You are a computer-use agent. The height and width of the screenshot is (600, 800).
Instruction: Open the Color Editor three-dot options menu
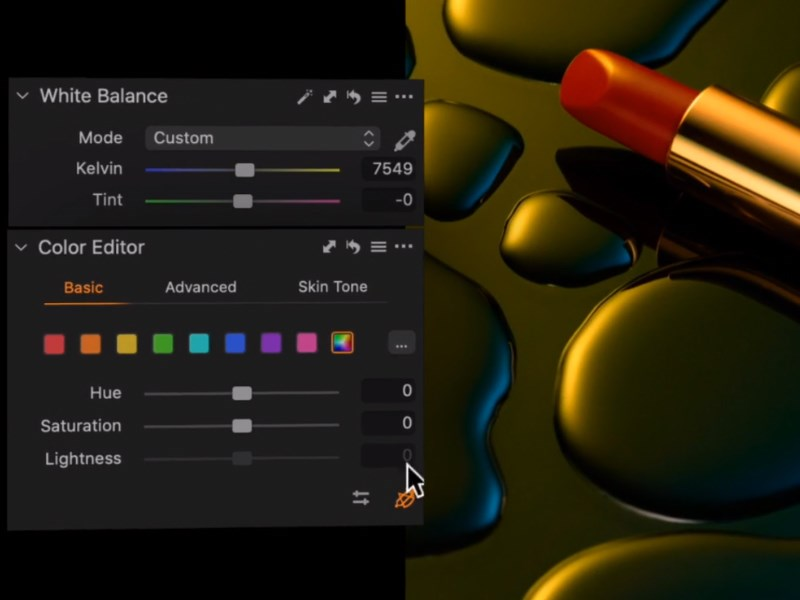(403, 246)
